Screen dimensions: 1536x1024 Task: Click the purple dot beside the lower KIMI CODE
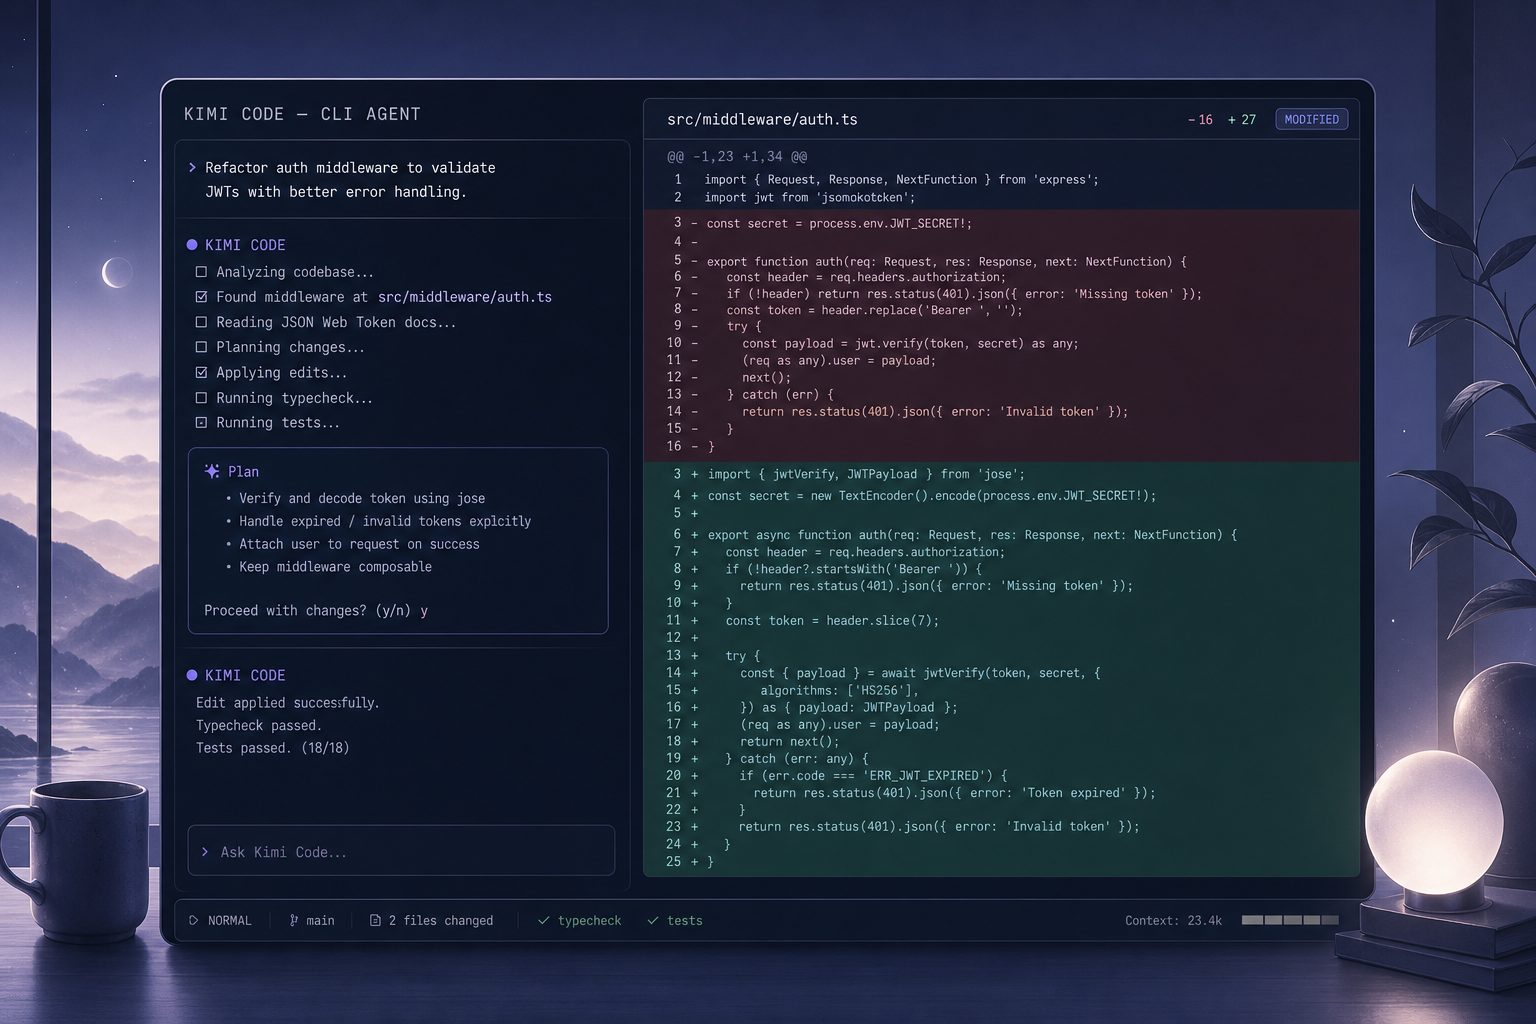(x=192, y=675)
